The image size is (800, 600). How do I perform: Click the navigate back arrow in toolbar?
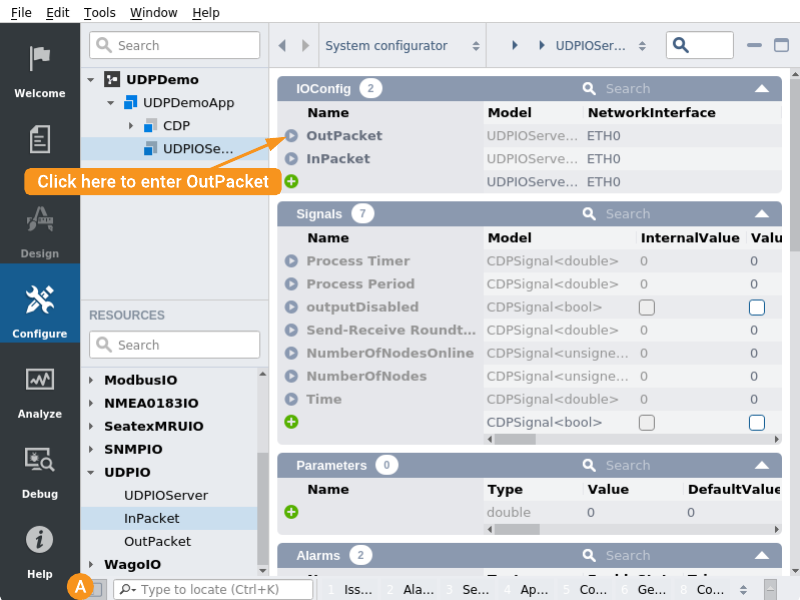[282, 46]
